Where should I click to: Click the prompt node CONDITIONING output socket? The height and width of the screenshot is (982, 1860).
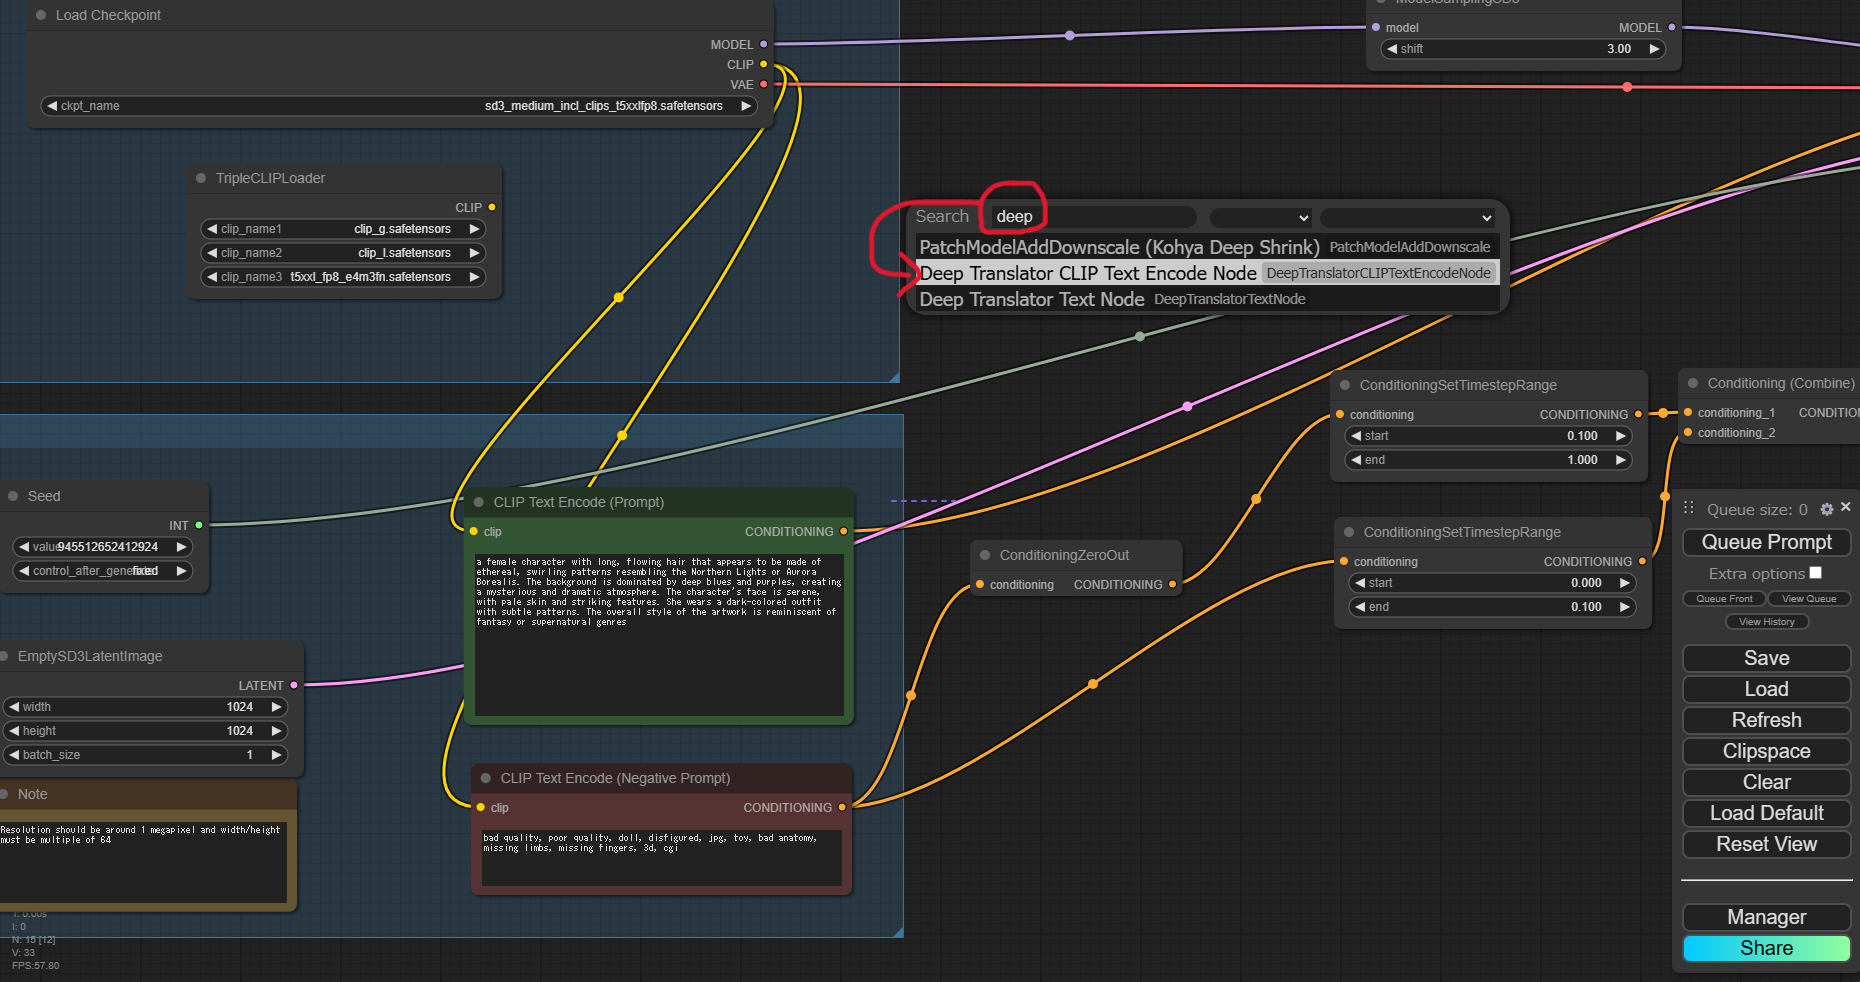[844, 531]
